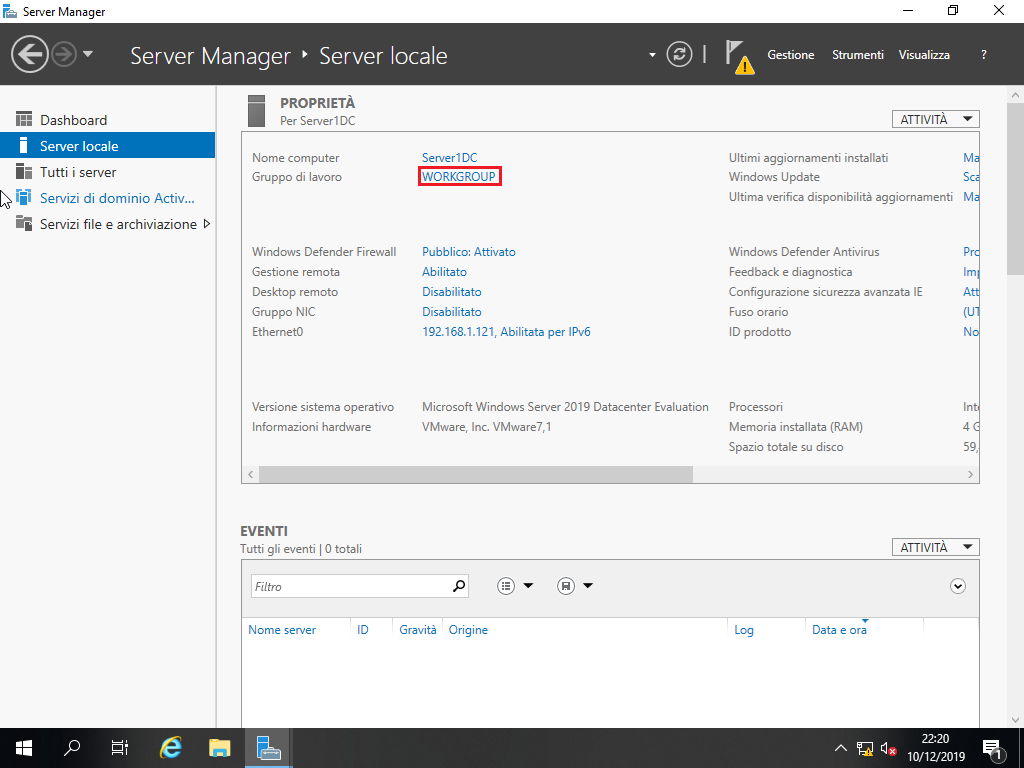The image size is (1024, 768).
Task: Open the Proprietà ATTIVITÀ dropdown
Action: pyautogui.click(x=936, y=120)
